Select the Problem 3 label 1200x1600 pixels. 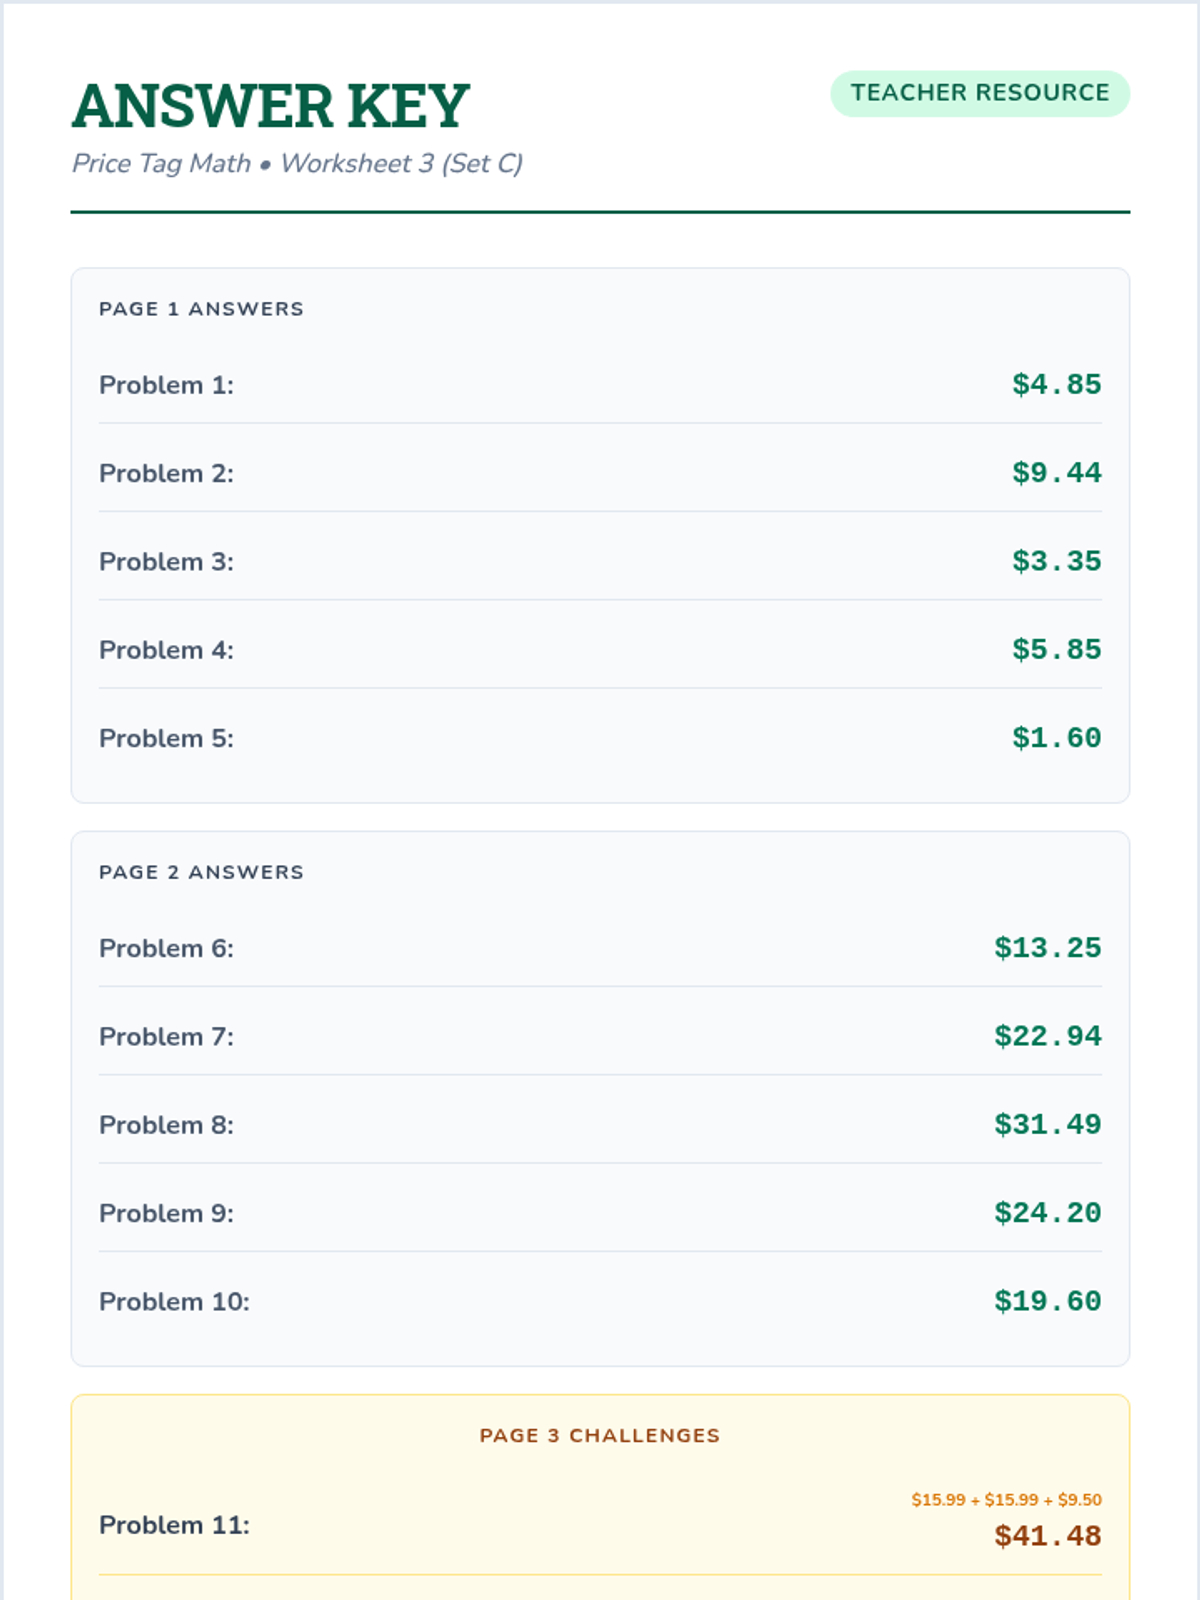click(166, 562)
